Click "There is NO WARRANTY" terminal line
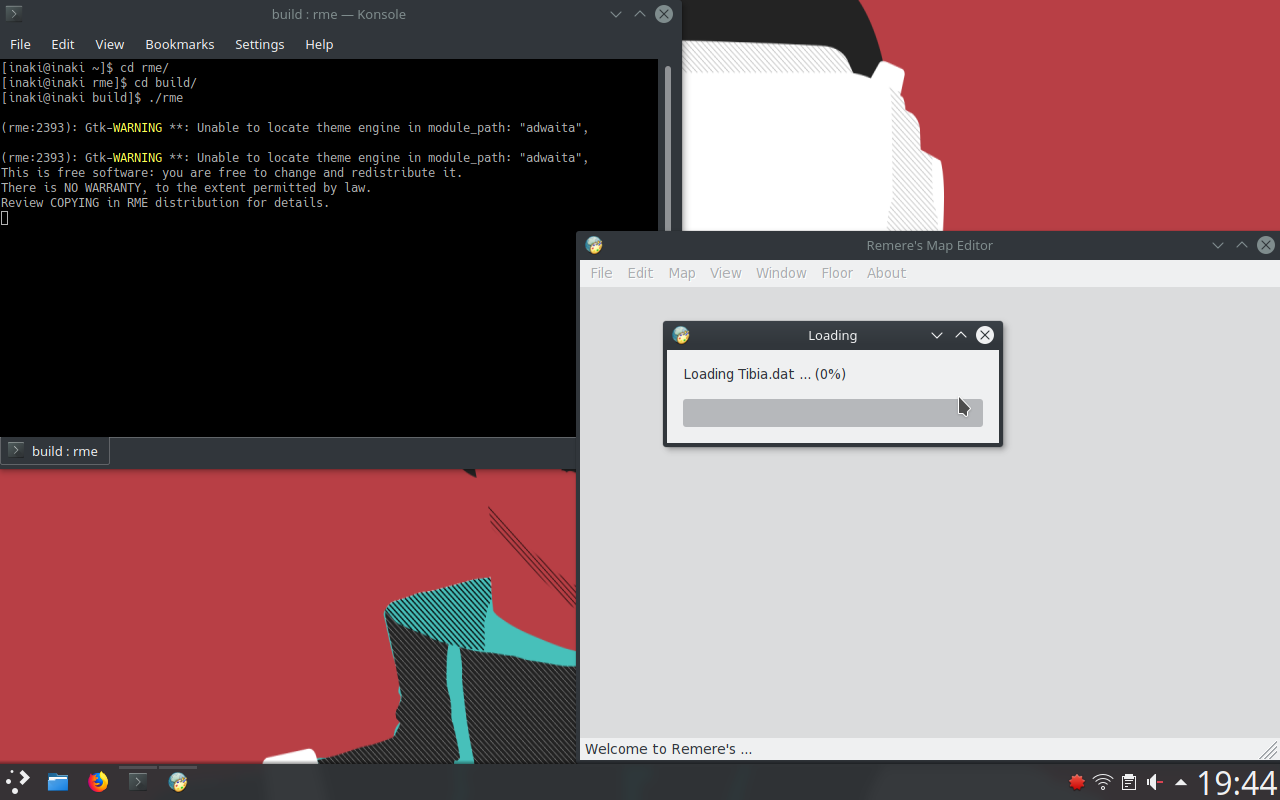Image resolution: width=1280 pixels, height=800 pixels. (186, 188)
